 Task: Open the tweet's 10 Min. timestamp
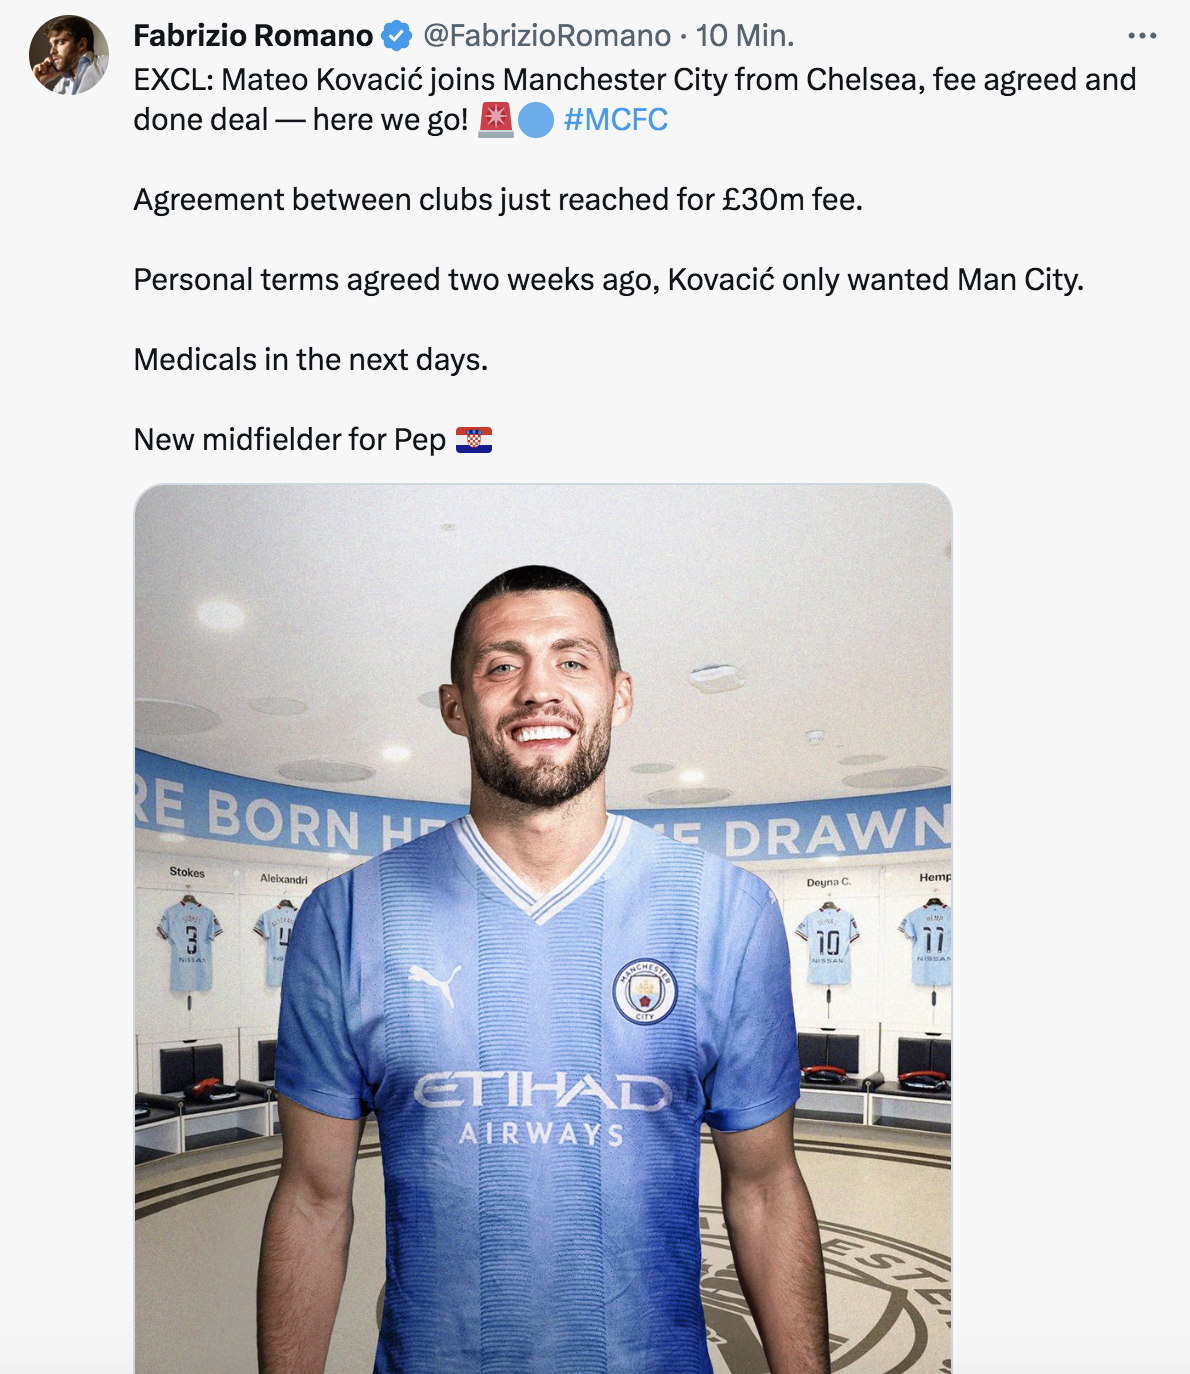(745, 36)
